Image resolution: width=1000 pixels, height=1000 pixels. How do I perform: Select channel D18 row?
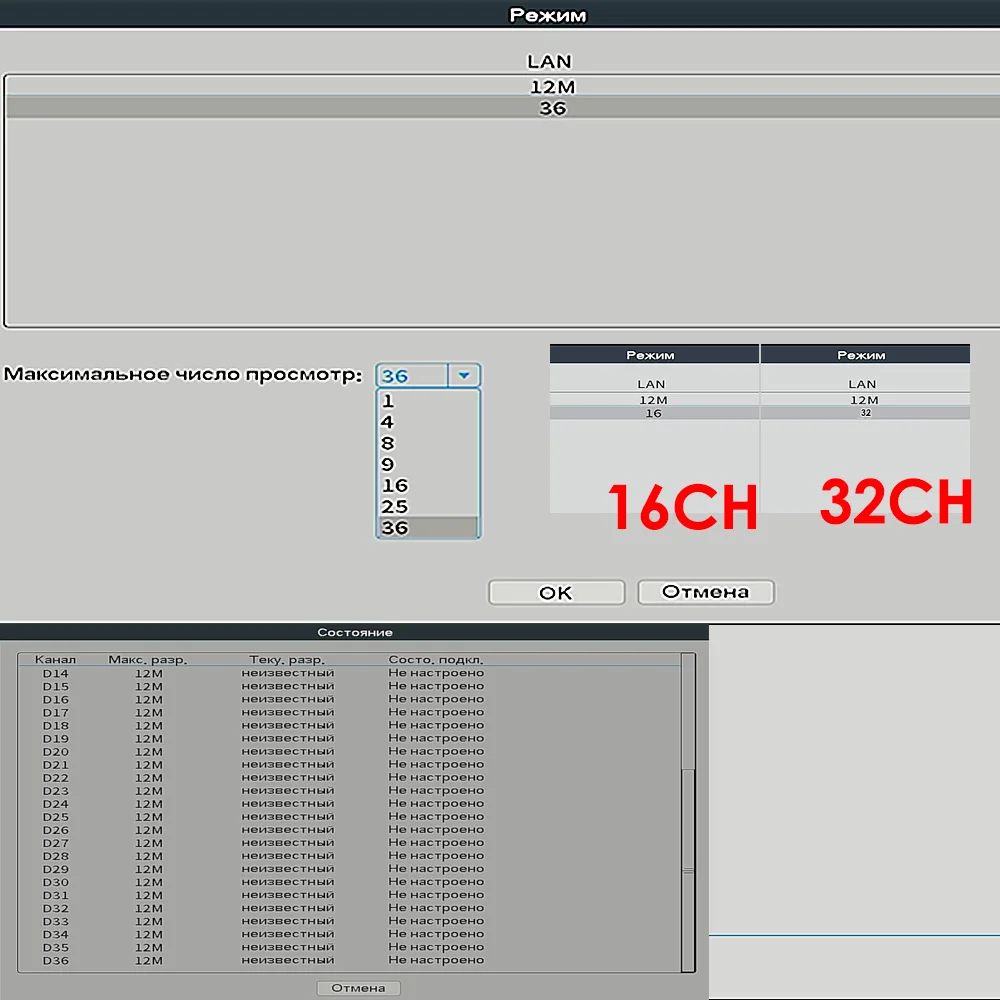pos(349,726)
